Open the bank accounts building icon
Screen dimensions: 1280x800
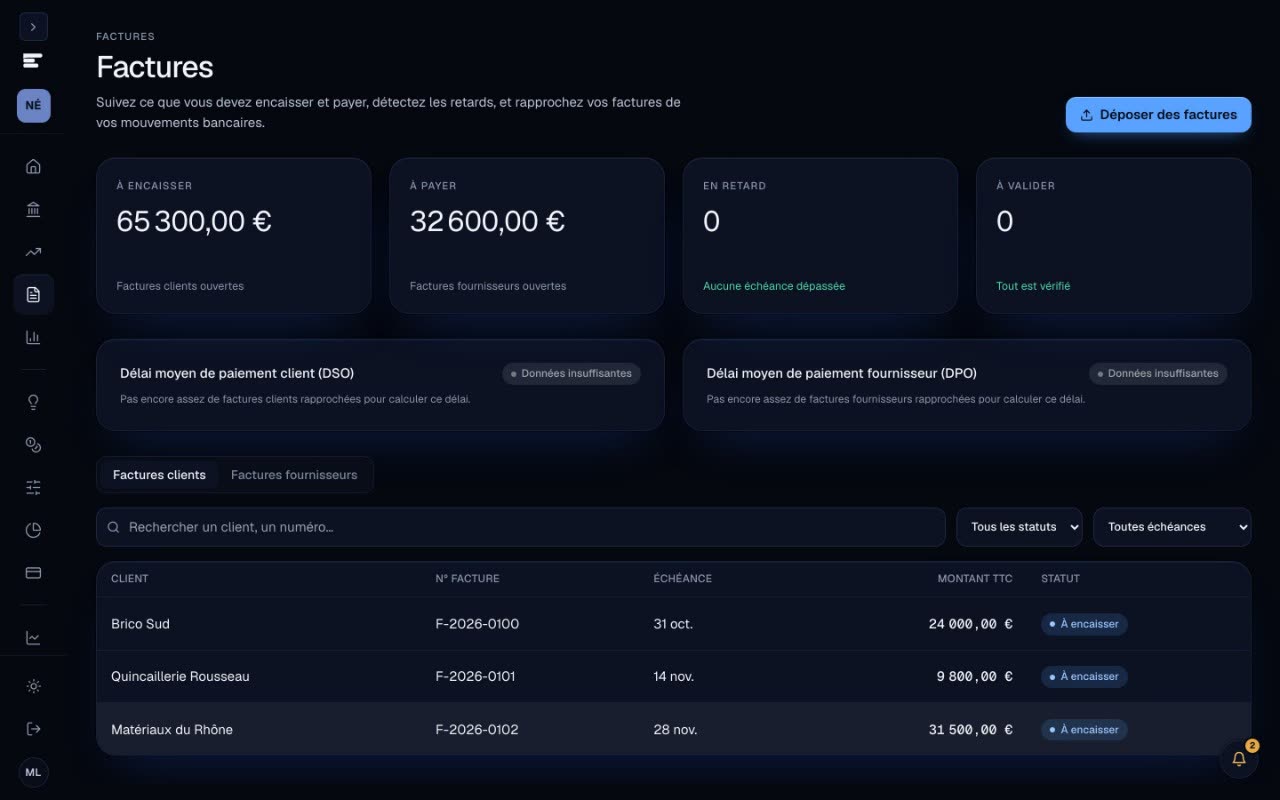click(33, 209)
